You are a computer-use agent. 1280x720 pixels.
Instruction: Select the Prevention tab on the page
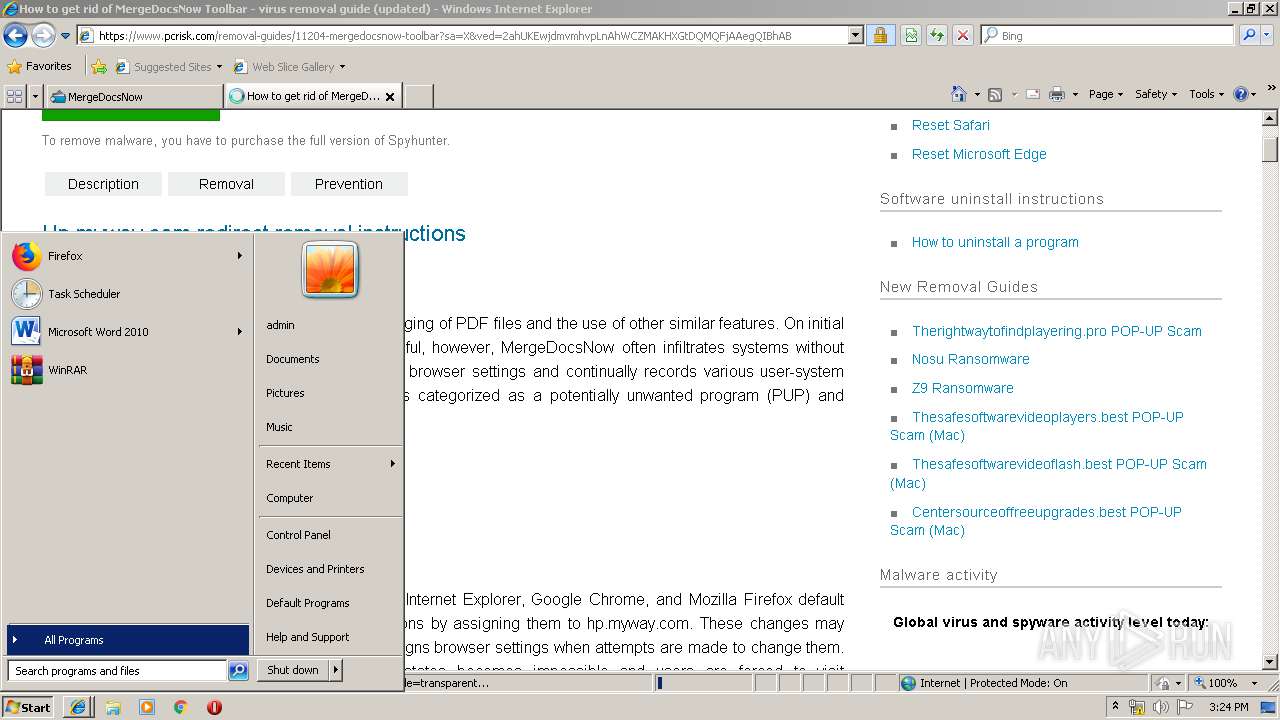(x=348, y=184)
